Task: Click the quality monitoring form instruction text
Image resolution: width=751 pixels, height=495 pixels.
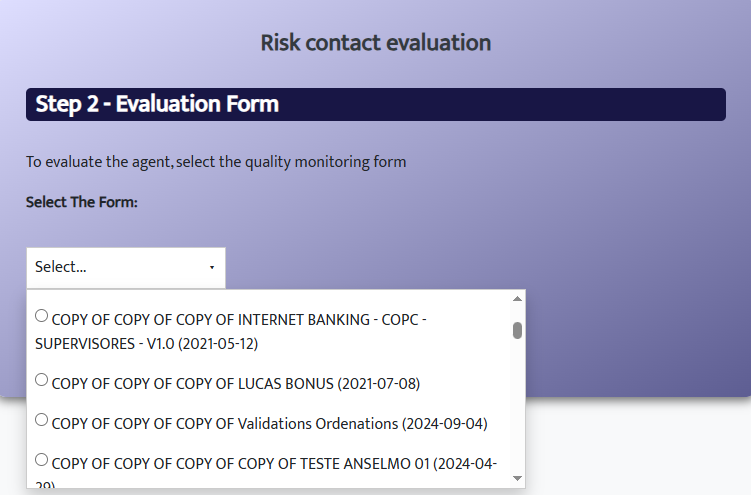Action: click(216, 161)
